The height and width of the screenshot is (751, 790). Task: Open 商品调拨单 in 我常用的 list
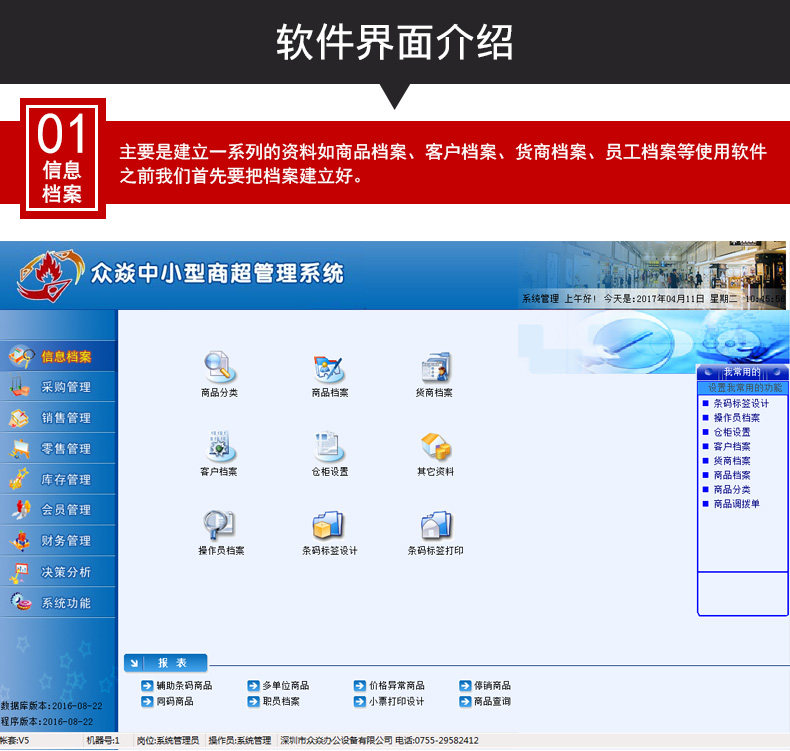(x=737, y=504)
